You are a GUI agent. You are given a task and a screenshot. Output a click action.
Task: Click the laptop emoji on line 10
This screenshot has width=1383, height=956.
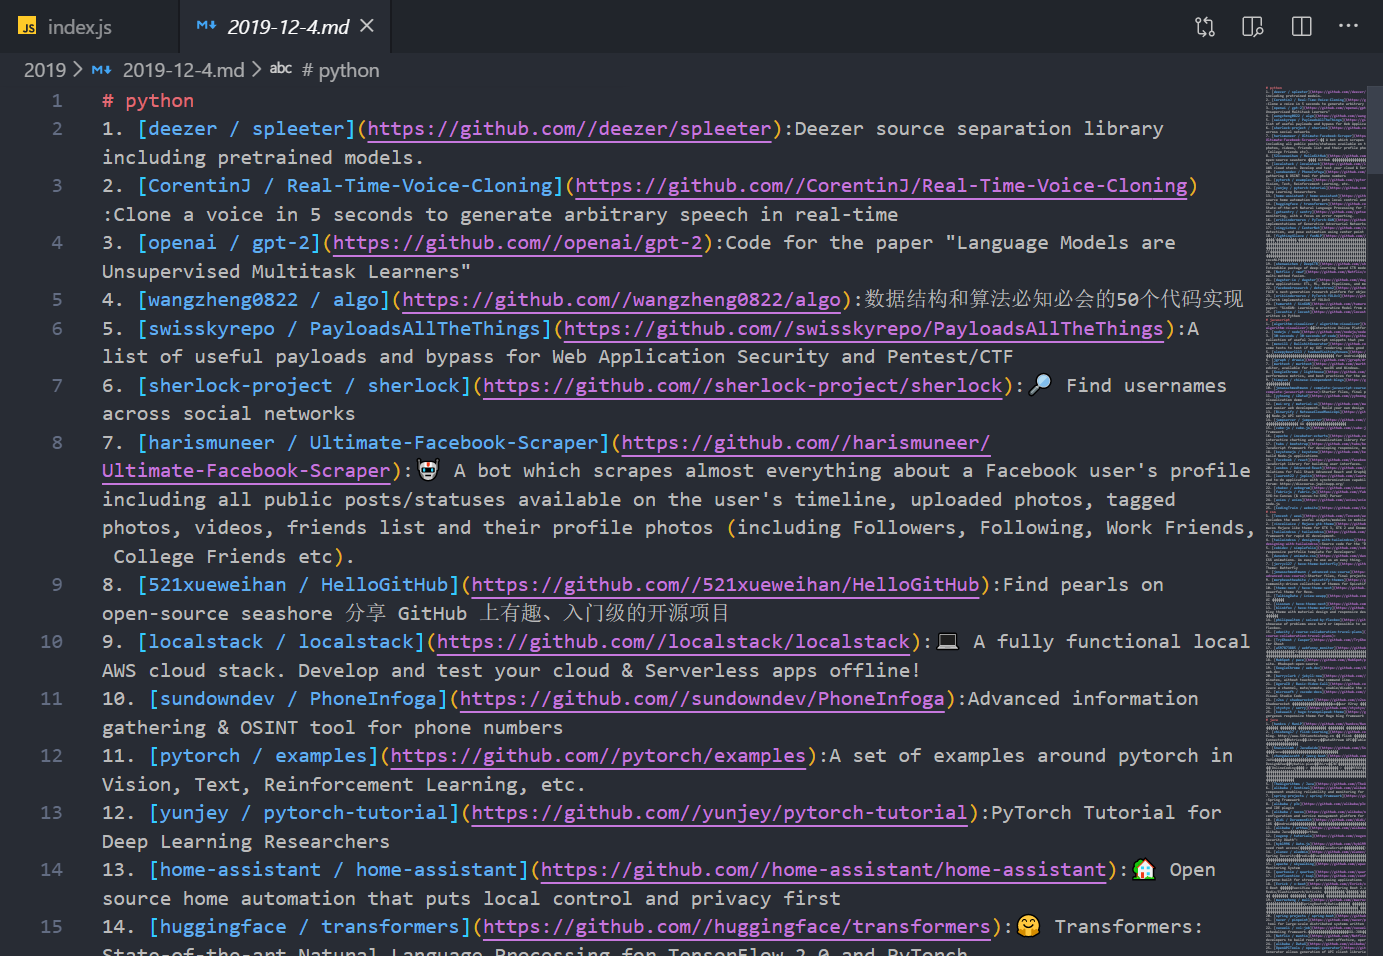click(x=948, y=642)
